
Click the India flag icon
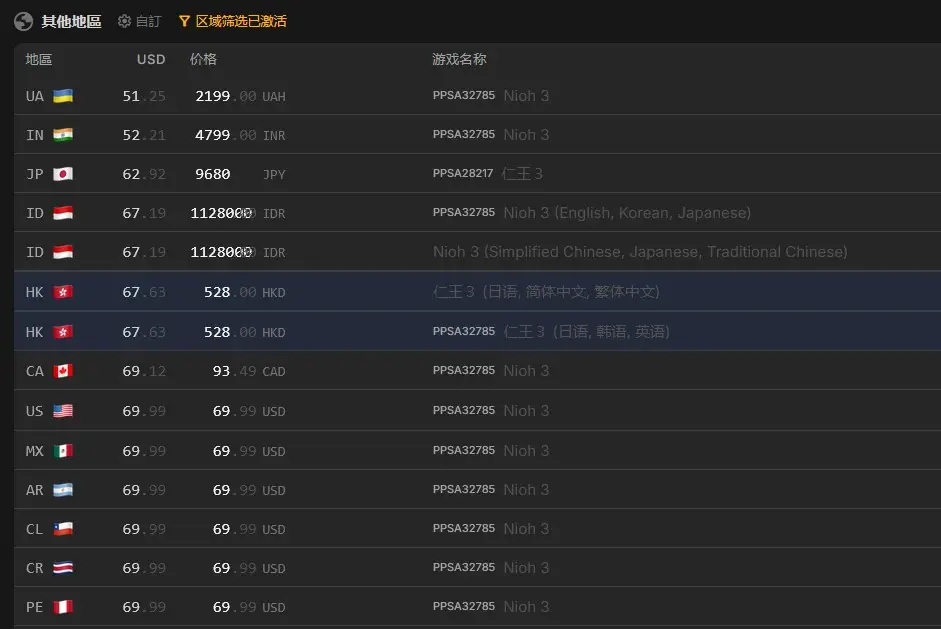tap(63, 135)
